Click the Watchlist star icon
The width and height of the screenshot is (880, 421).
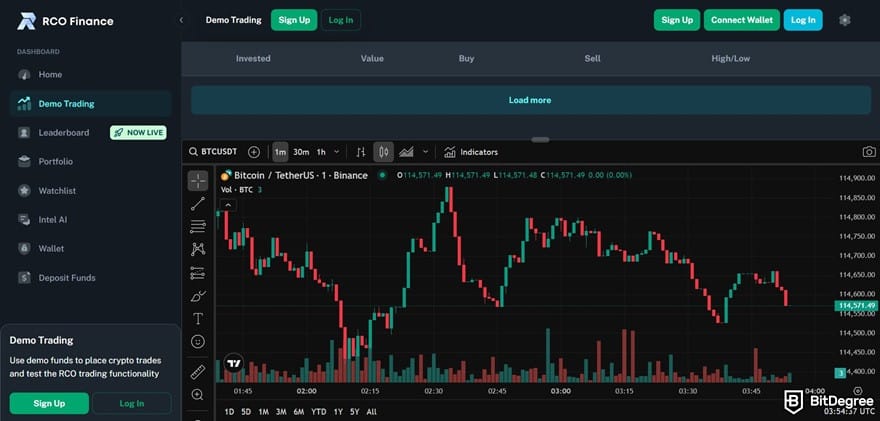(24, 191)
